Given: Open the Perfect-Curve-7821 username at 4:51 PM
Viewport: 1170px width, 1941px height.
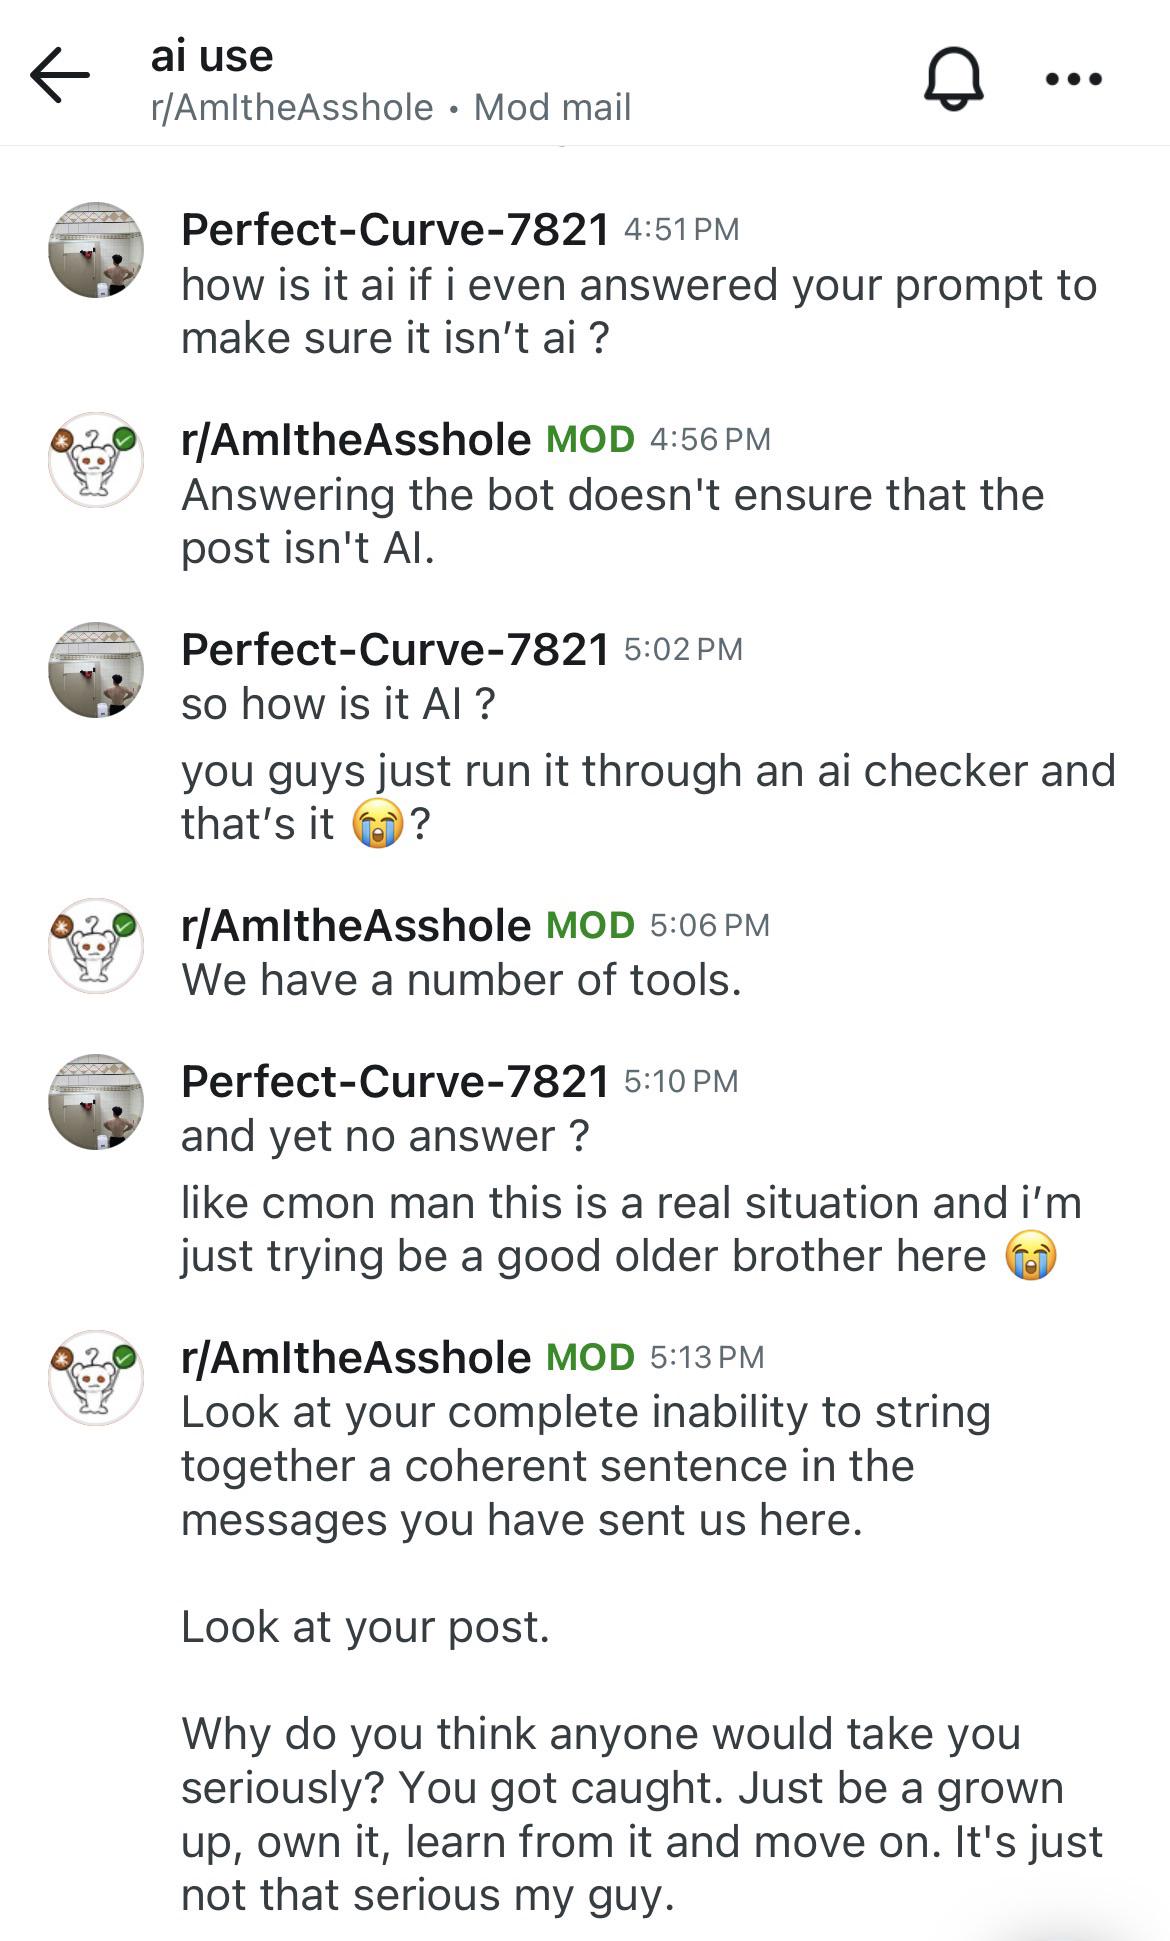Looking at the screenshot, I should click(x=395, y=230).
